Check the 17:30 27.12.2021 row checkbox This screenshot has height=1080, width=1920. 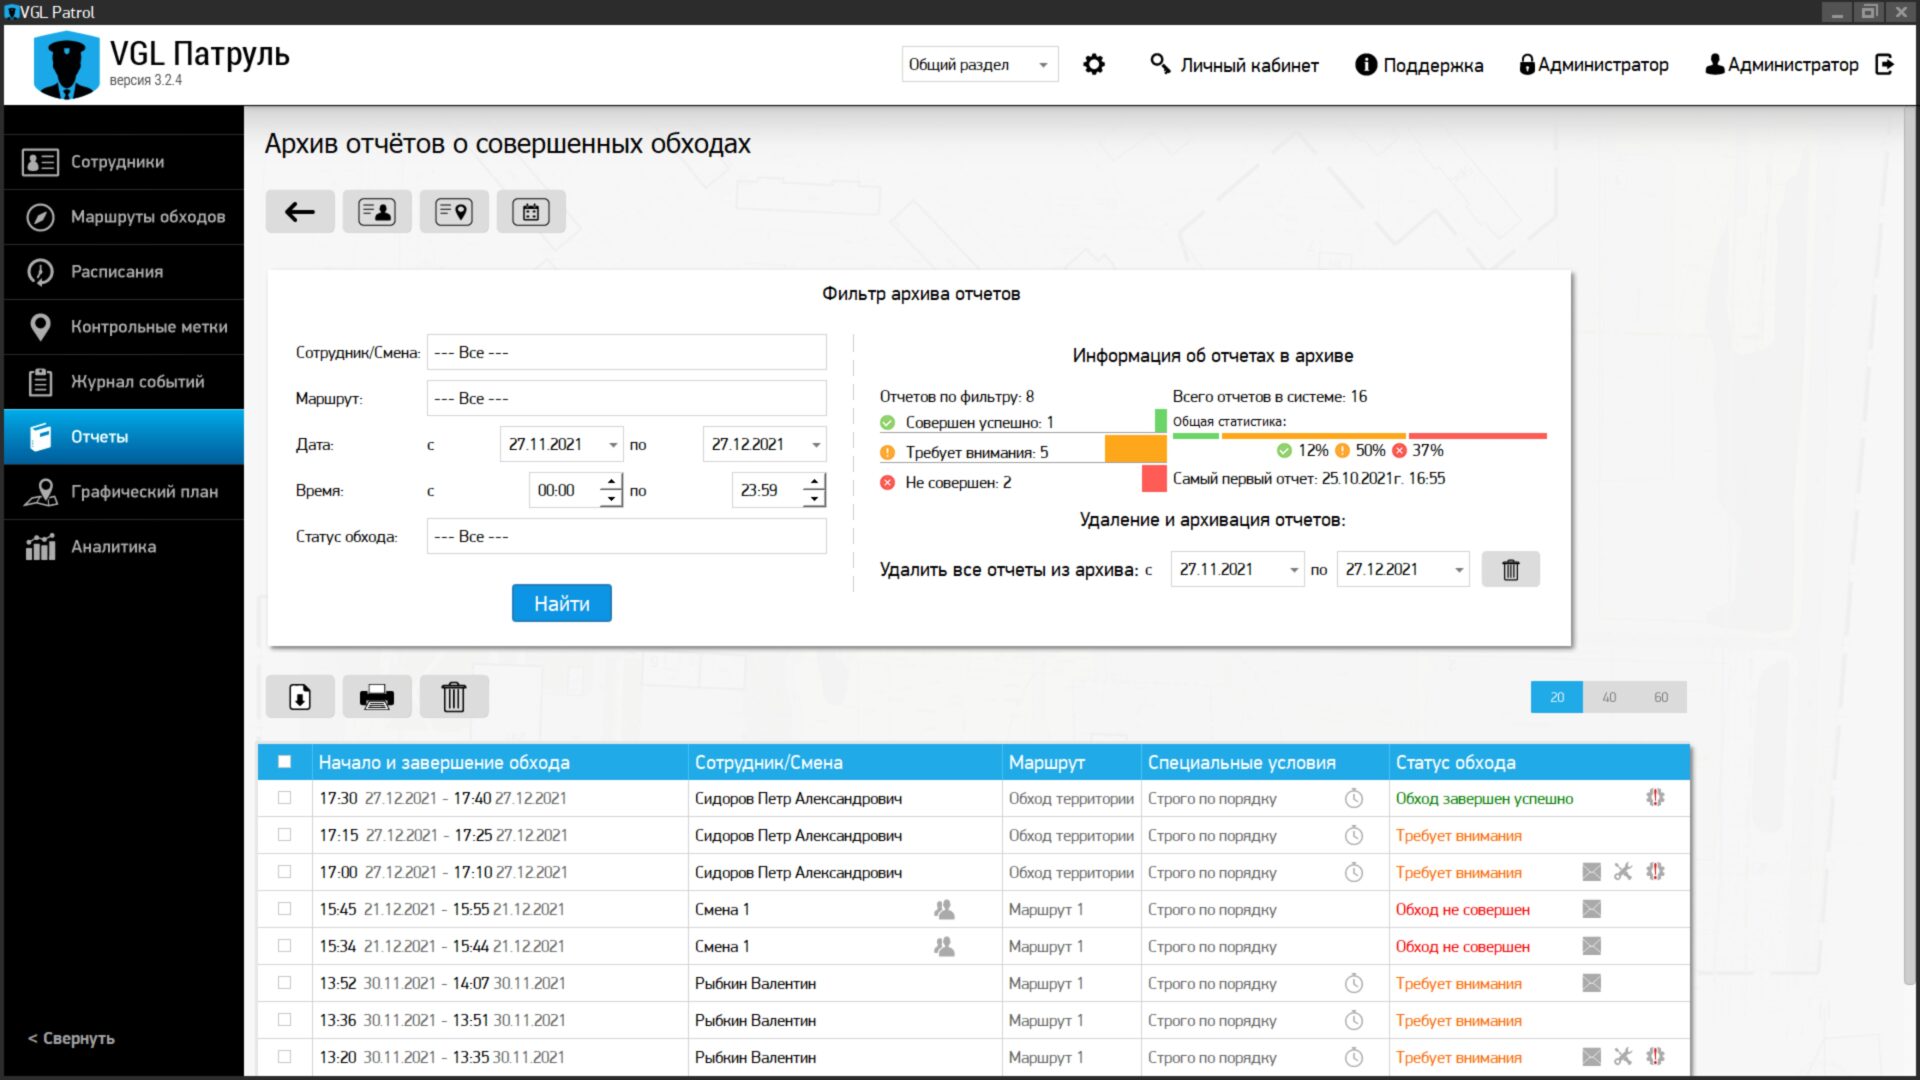pyautogui.click(x=285, y=798)
